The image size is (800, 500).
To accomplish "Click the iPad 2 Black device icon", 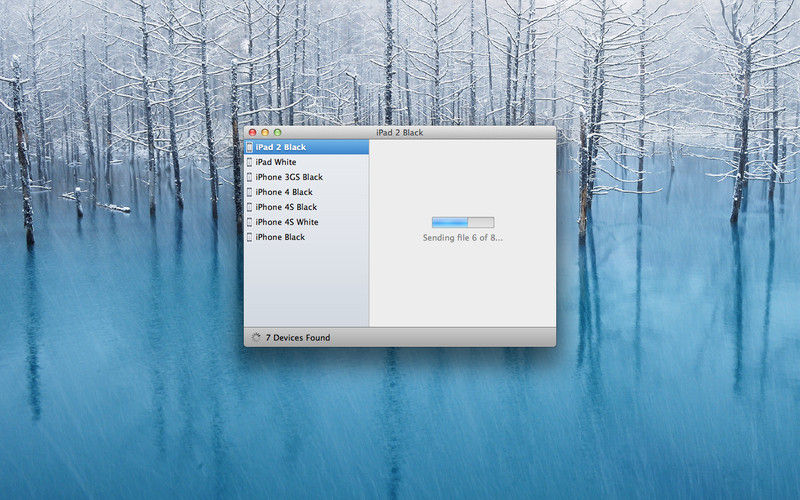I will [249, 147].
